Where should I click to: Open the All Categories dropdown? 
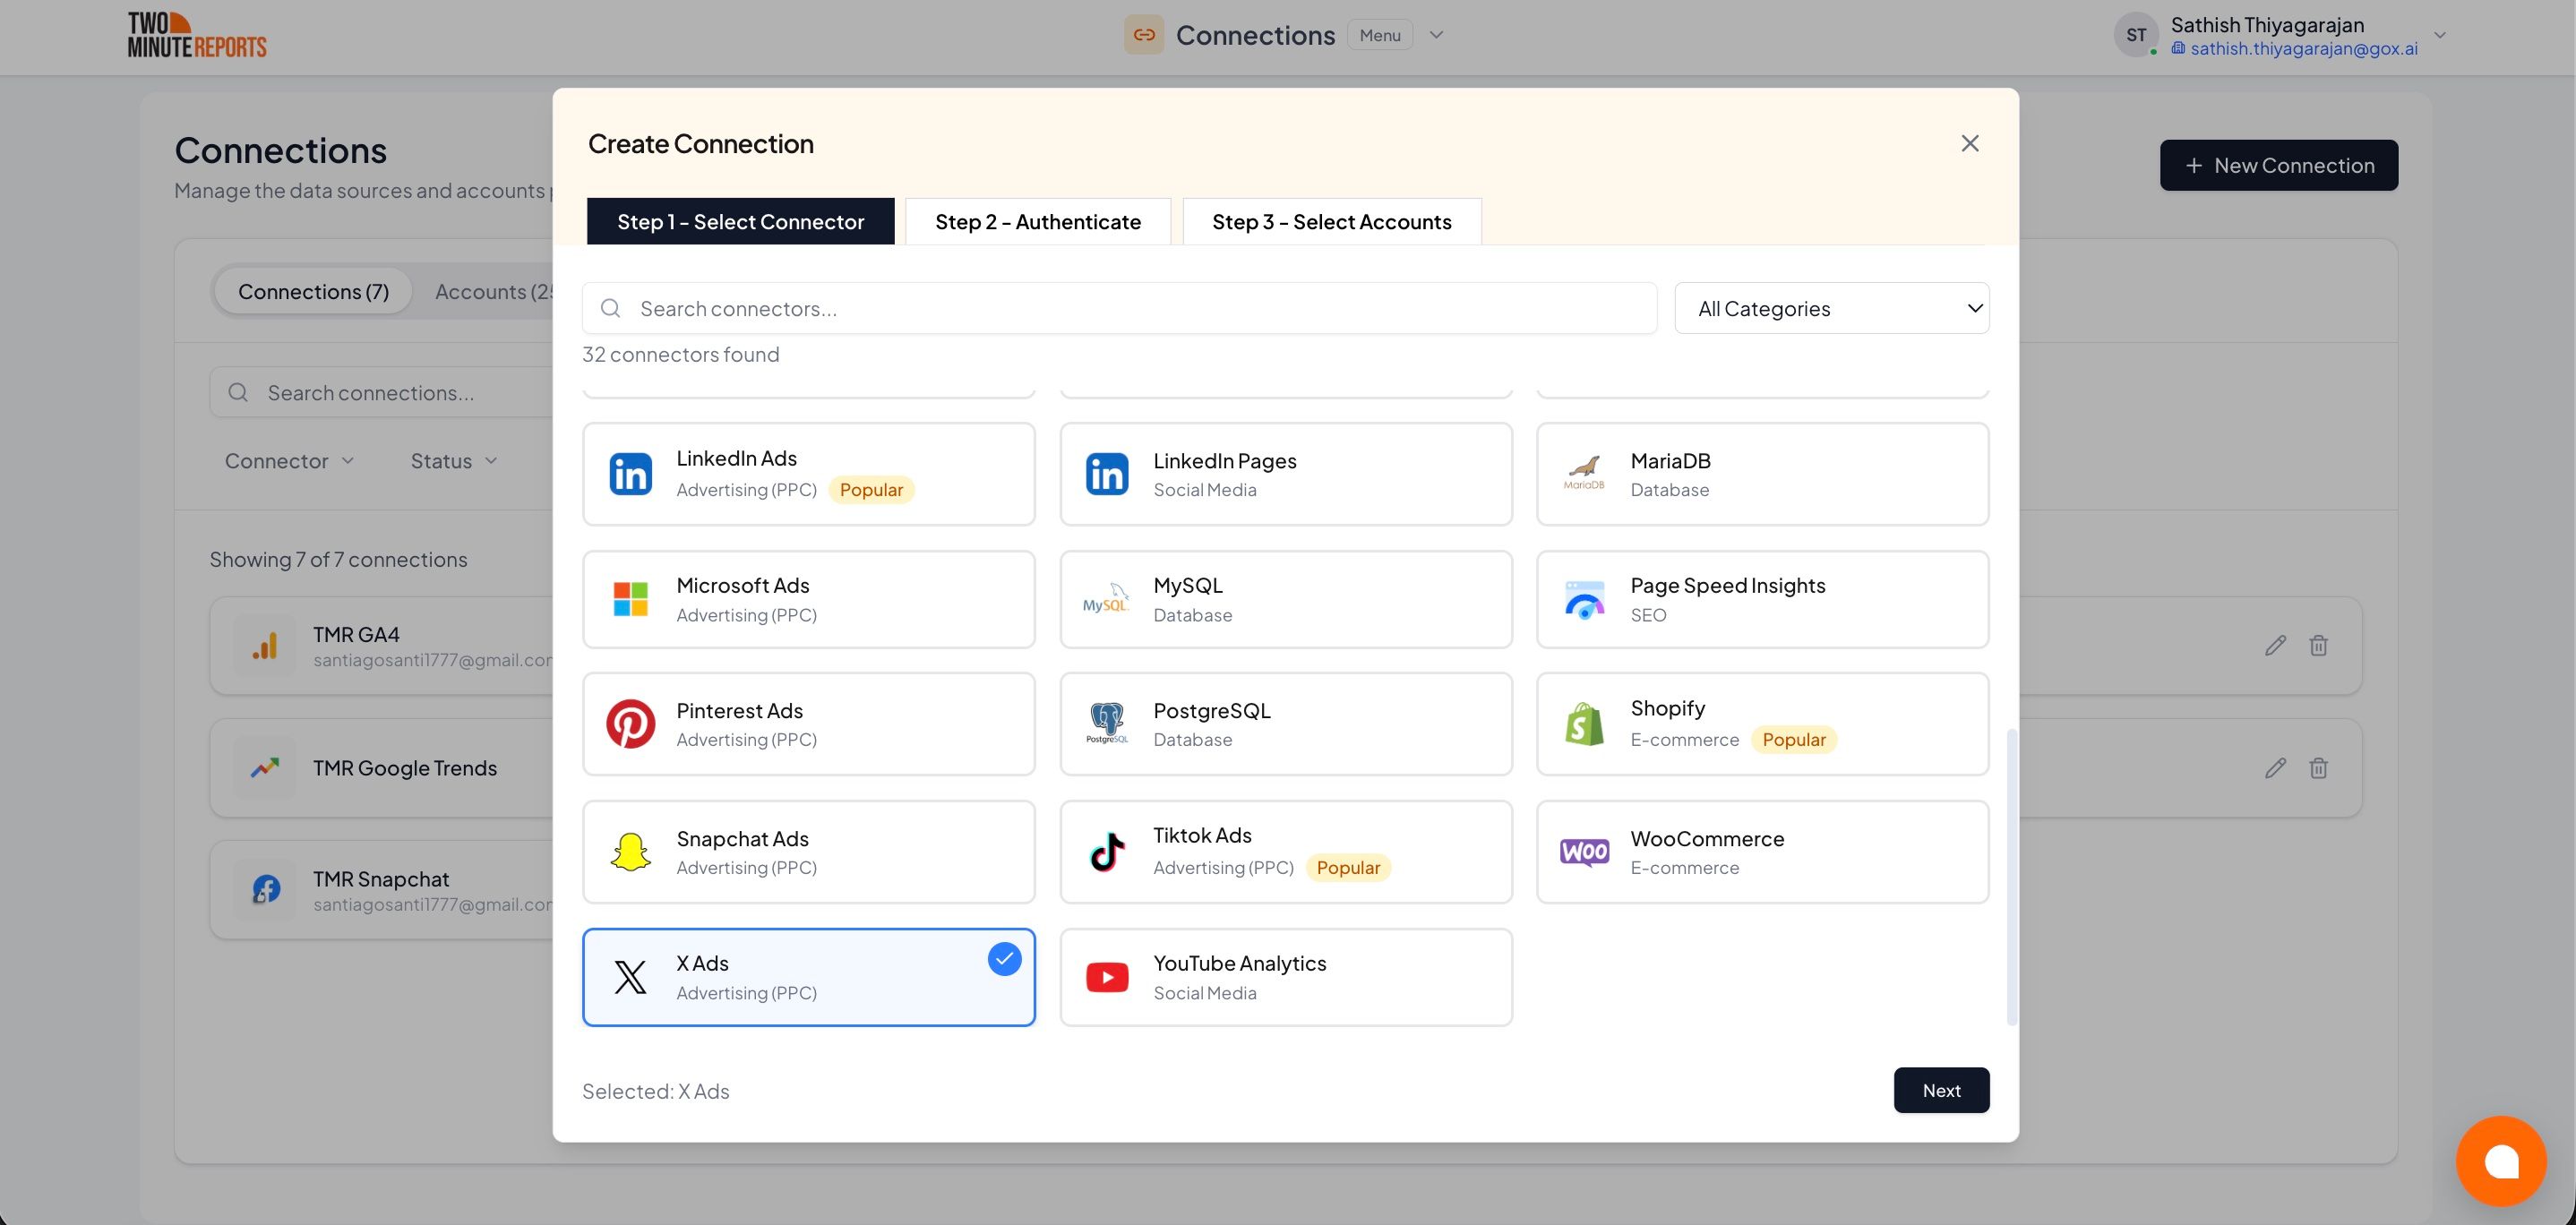[x=1831, y=308]
